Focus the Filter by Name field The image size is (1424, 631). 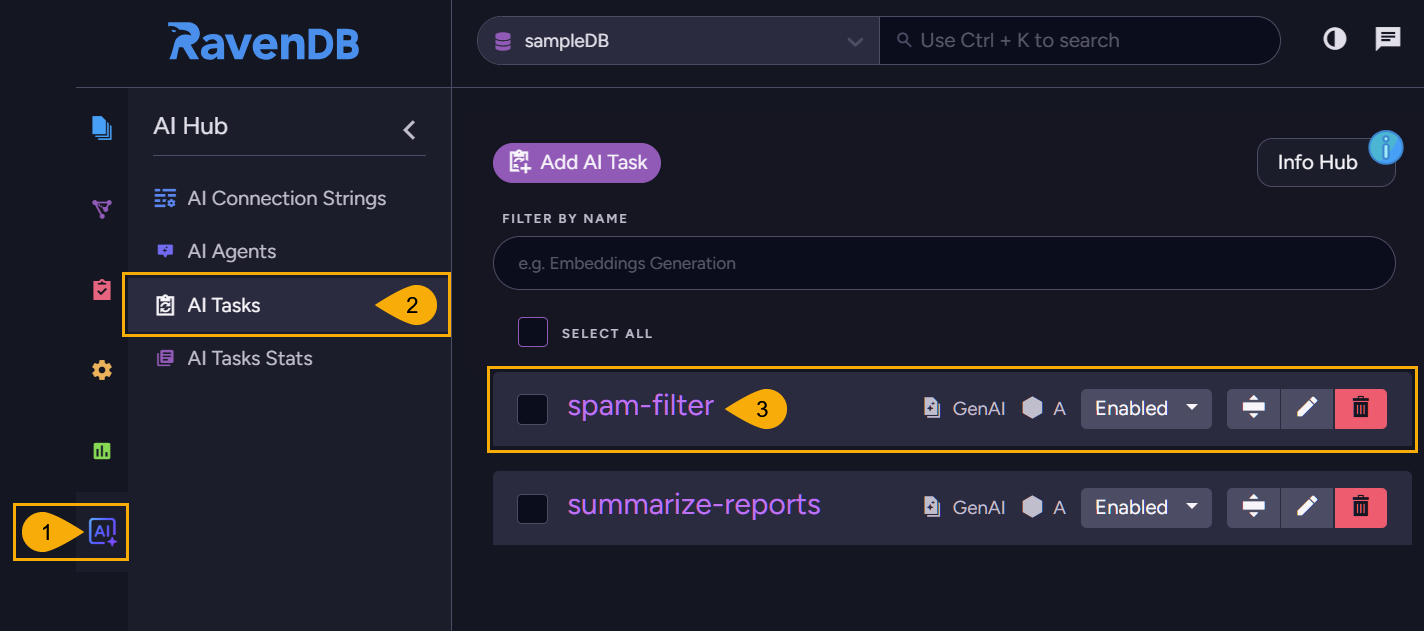943,264
